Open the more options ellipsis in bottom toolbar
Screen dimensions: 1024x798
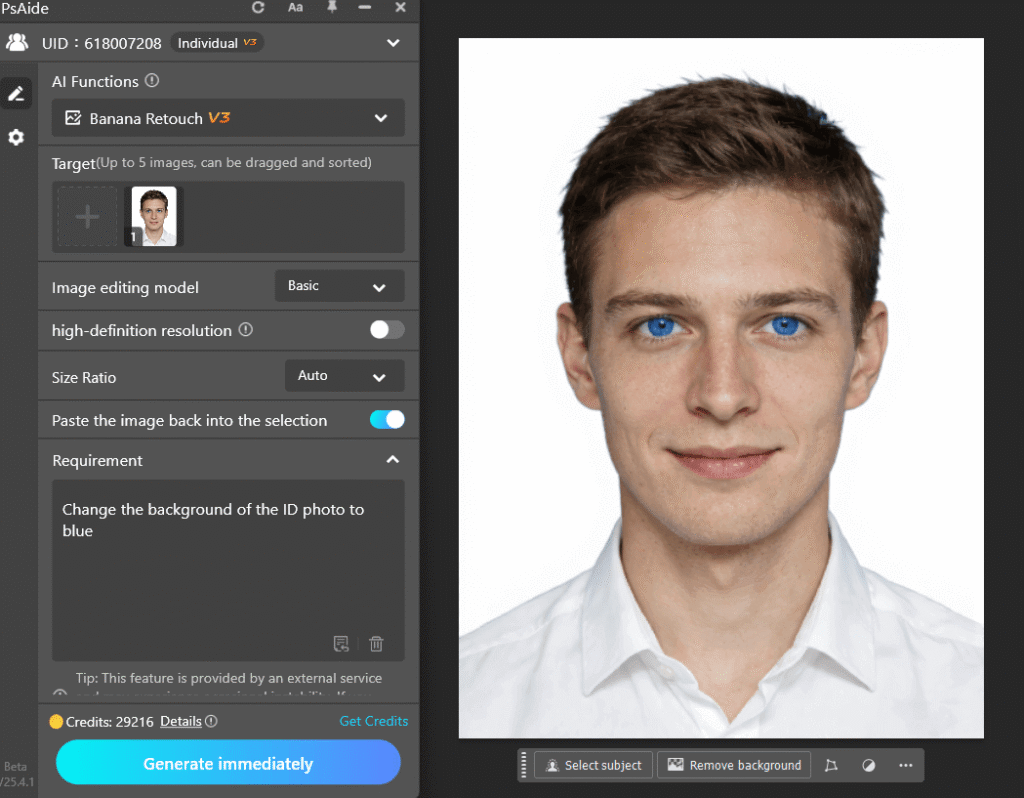[x=906, y=765]
